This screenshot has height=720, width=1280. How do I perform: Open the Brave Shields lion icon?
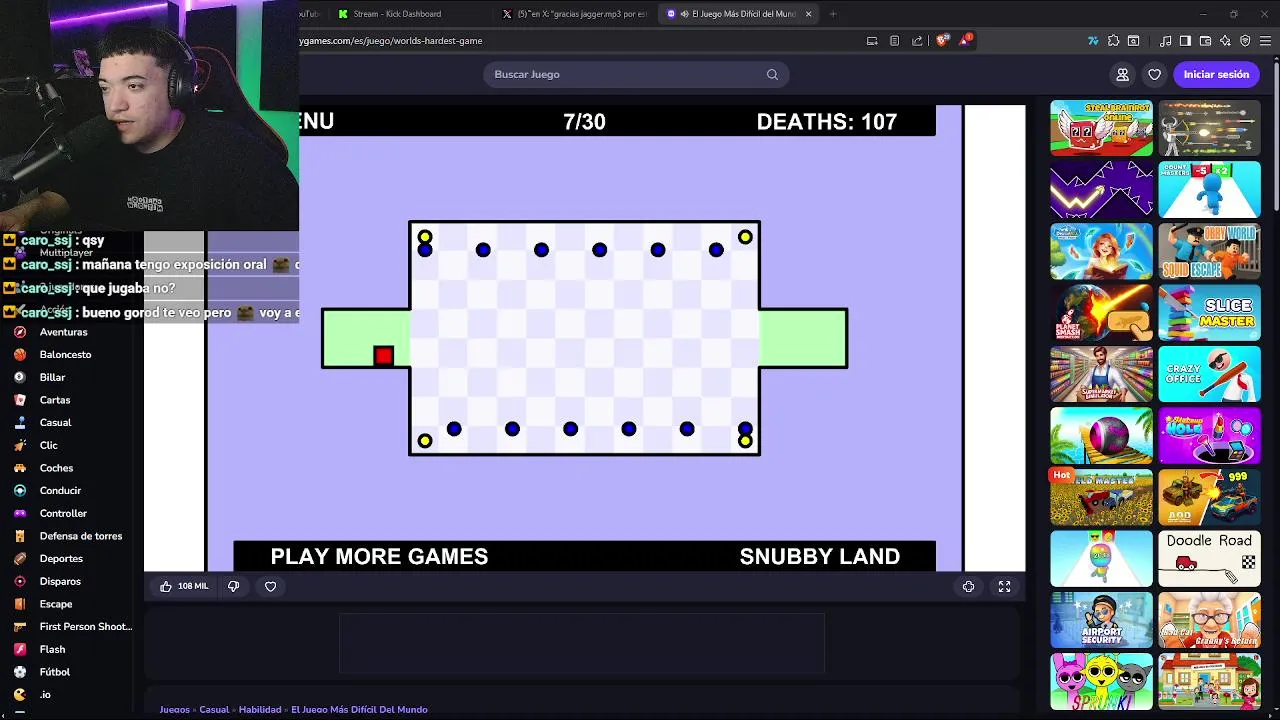[x=942, y=41]
